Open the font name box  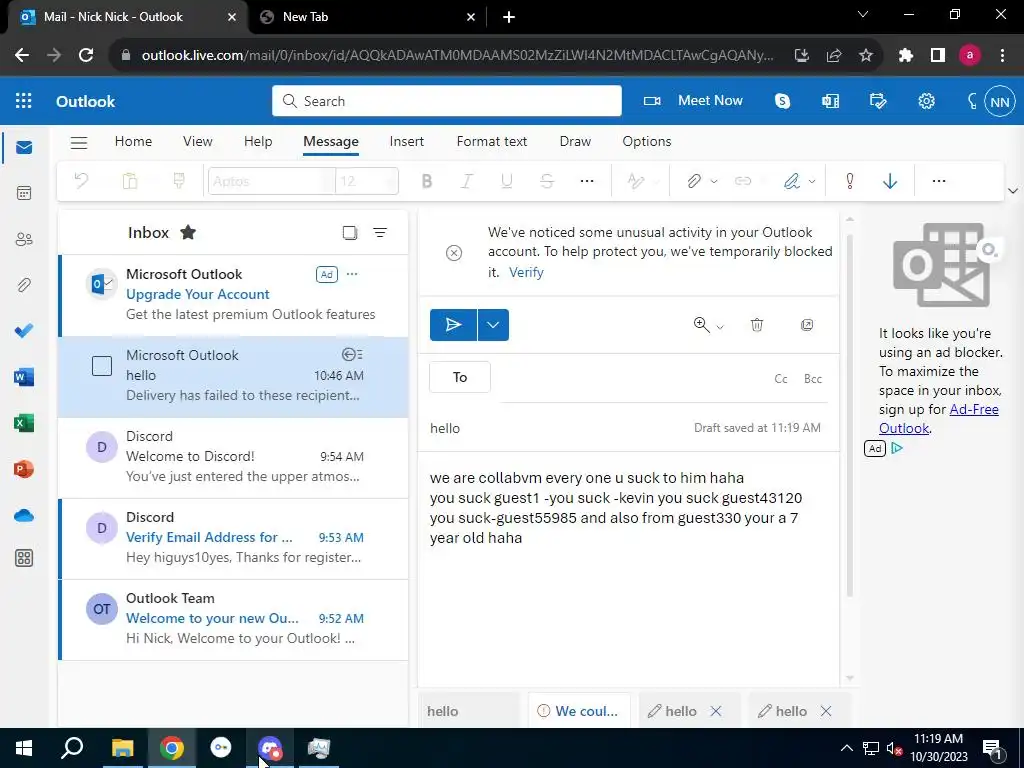[272, 181]
